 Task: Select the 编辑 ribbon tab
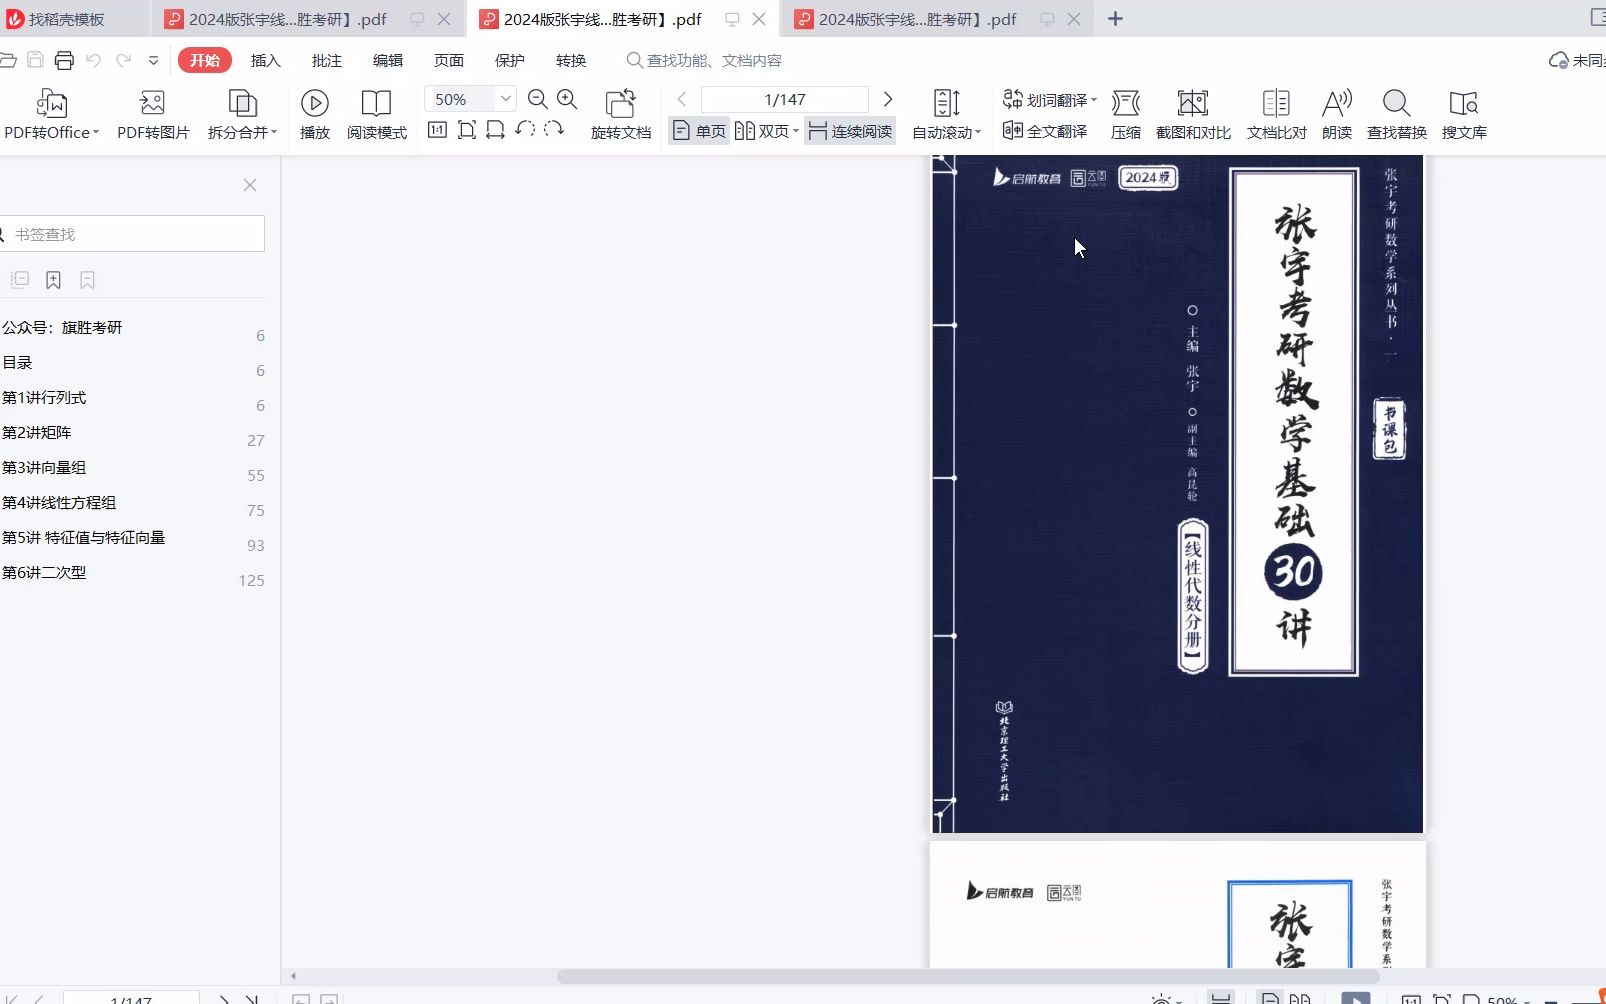[388, 60]
